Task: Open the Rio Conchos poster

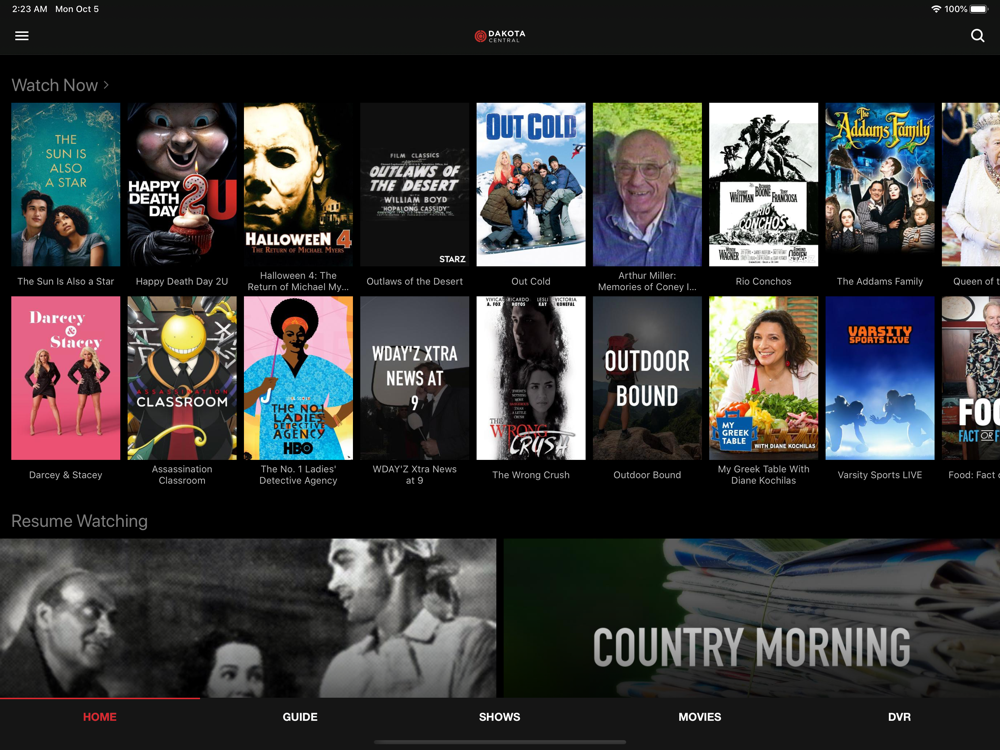Action: click(763, 184)
